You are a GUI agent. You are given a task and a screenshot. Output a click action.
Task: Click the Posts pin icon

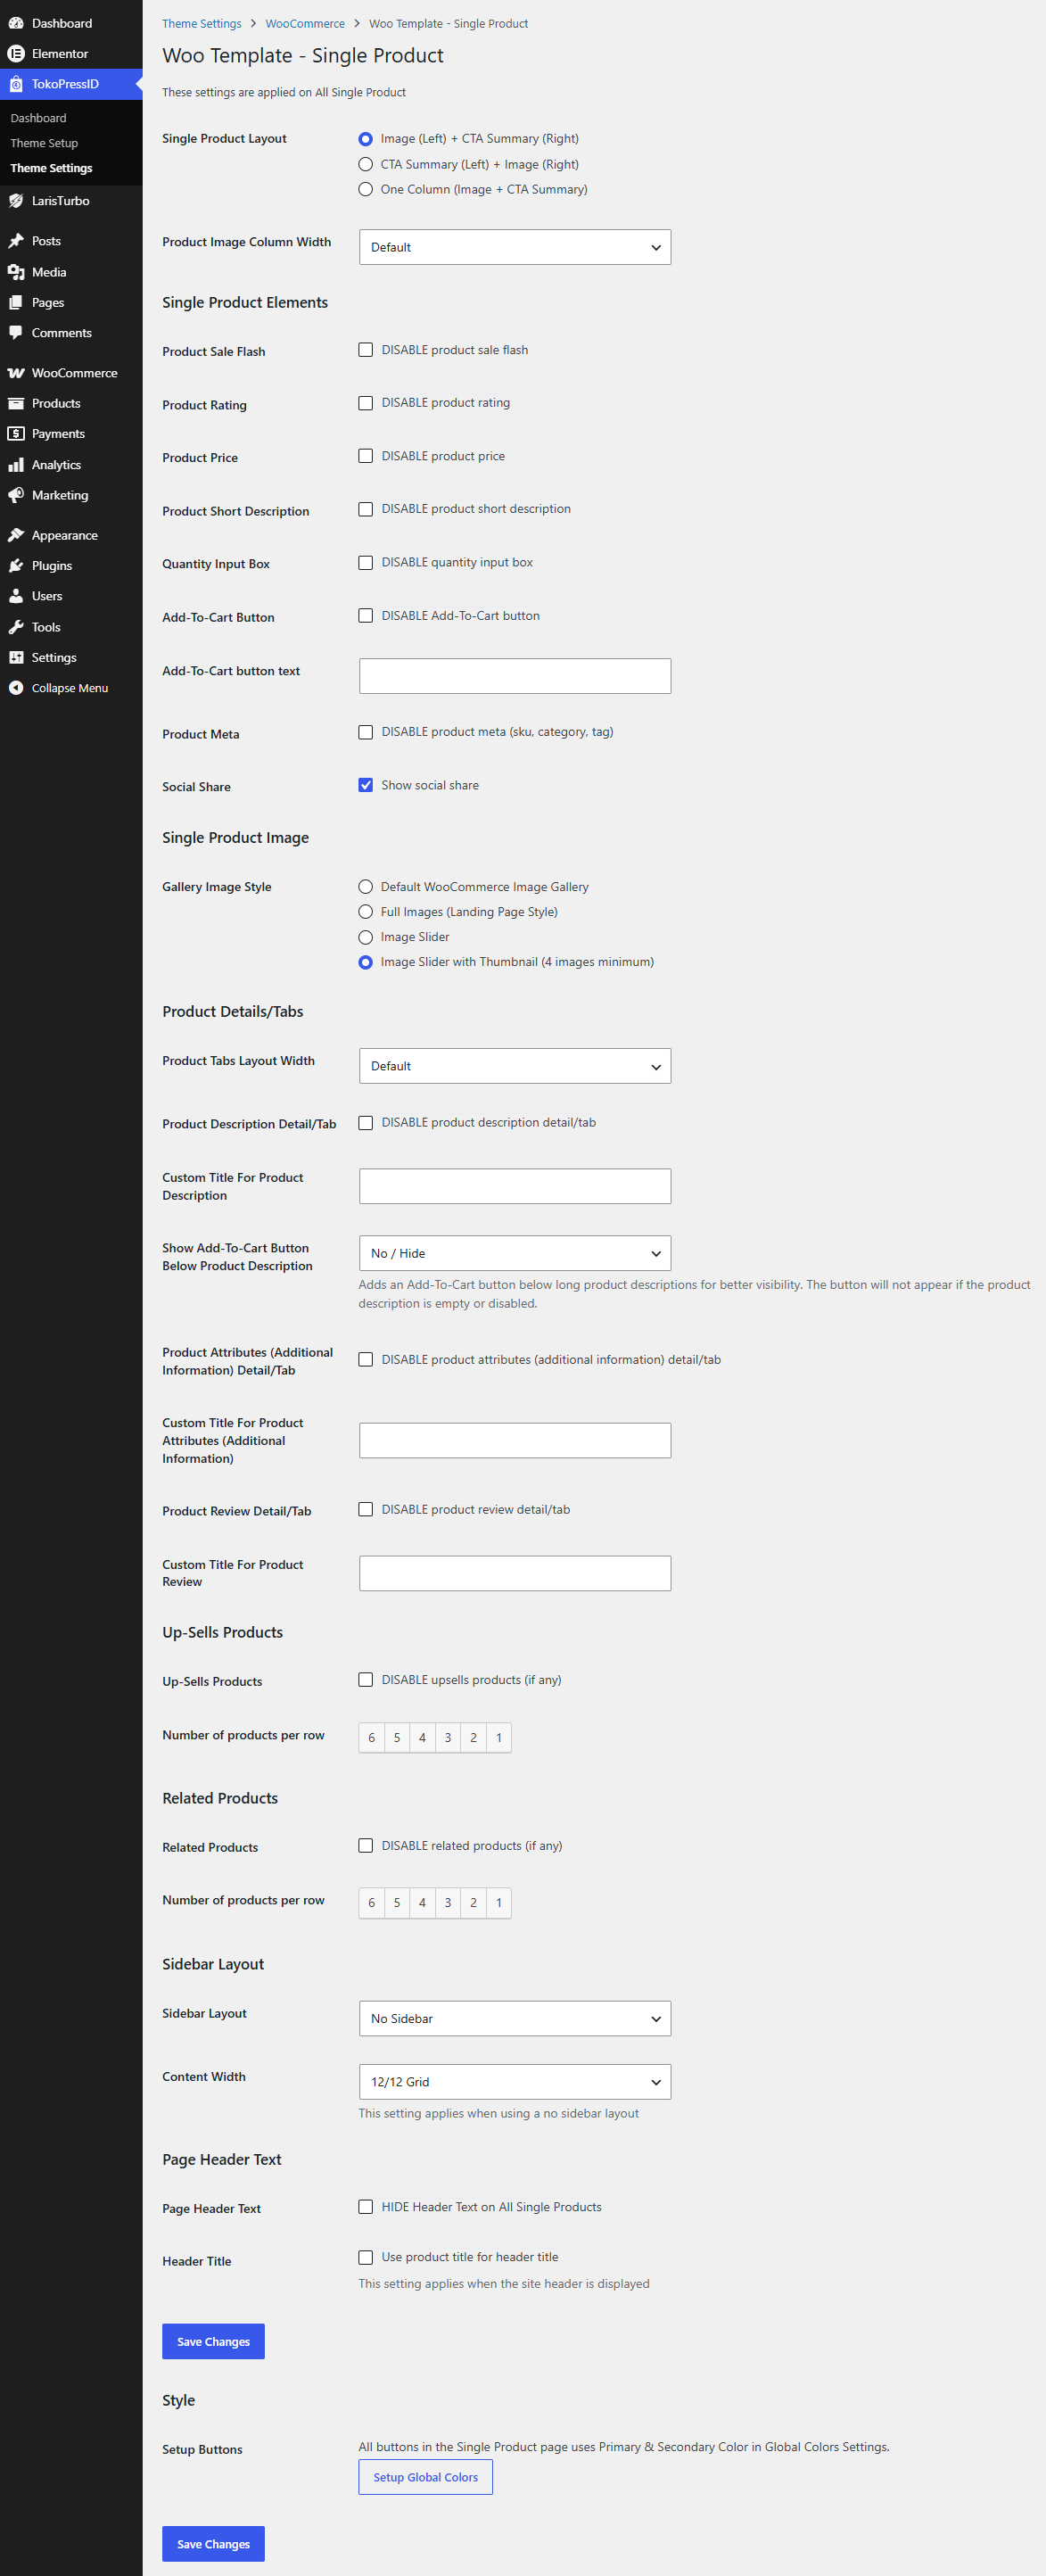point(16,241)
